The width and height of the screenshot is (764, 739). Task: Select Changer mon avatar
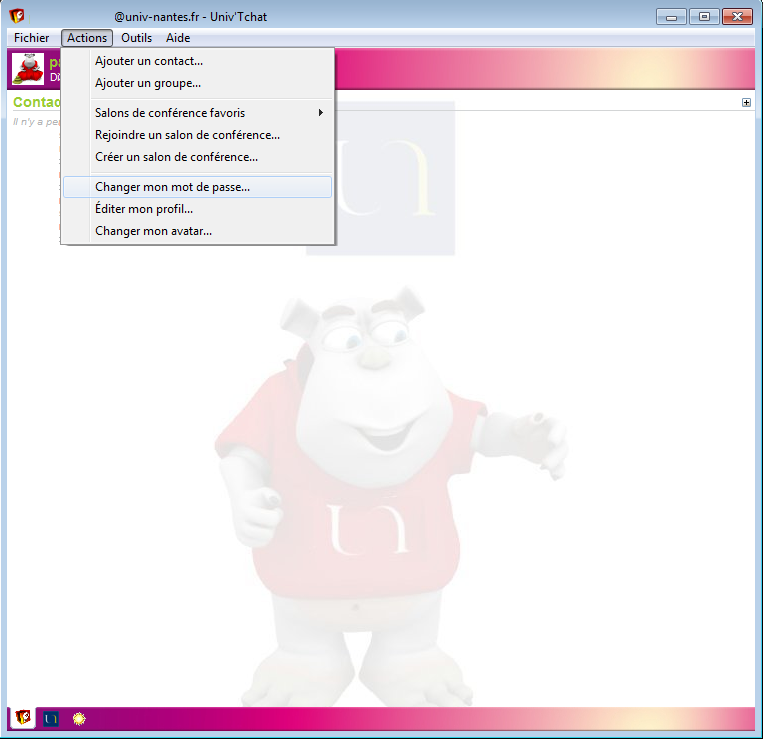click(x=153, y=231)
